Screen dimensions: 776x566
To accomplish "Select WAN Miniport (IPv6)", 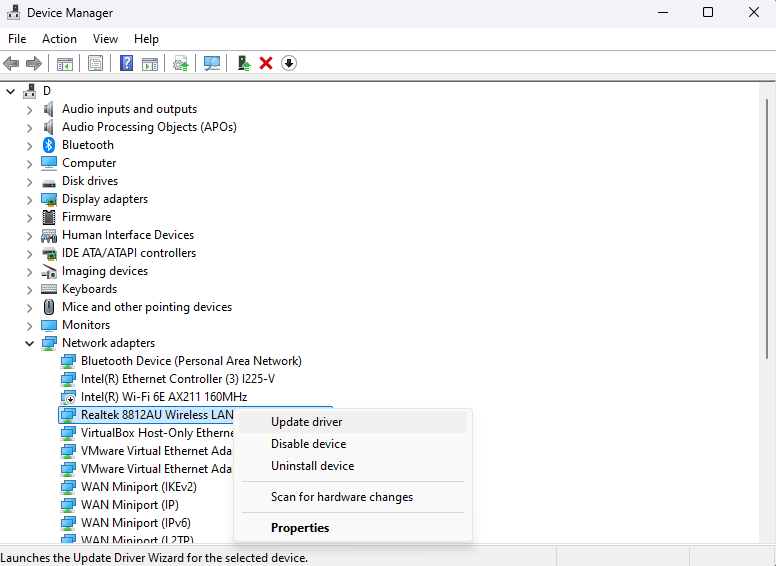I will pyautogui.click(x=136, y=523).
